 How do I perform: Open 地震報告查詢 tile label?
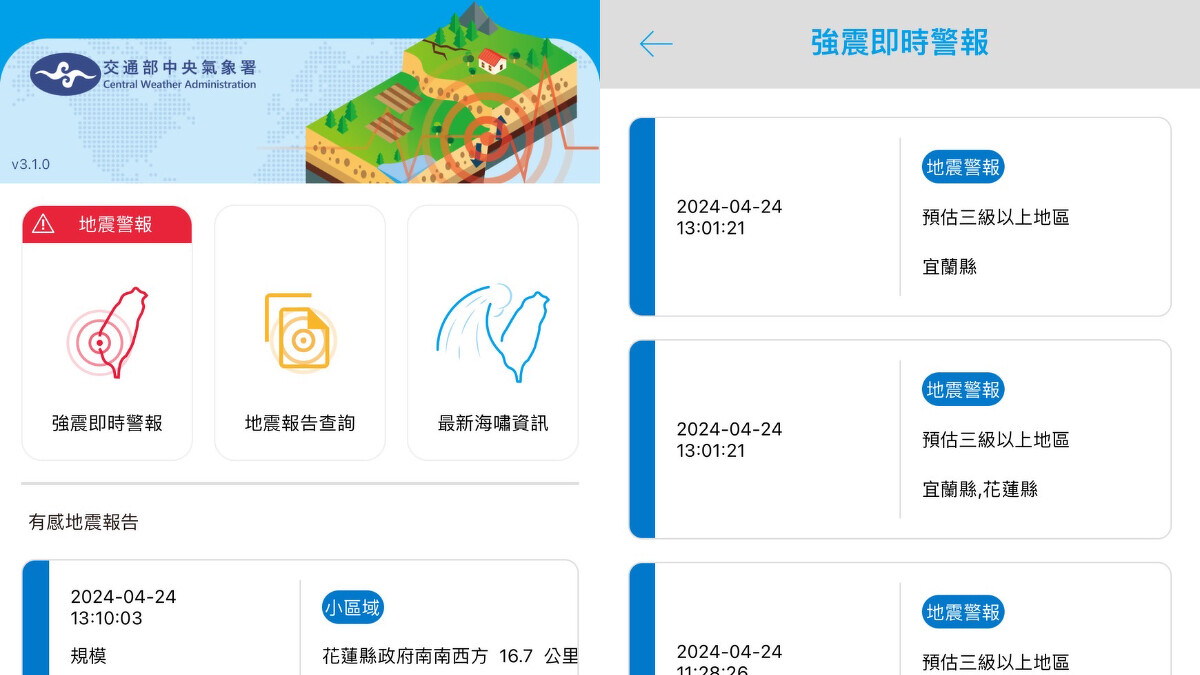click(300, 423)
